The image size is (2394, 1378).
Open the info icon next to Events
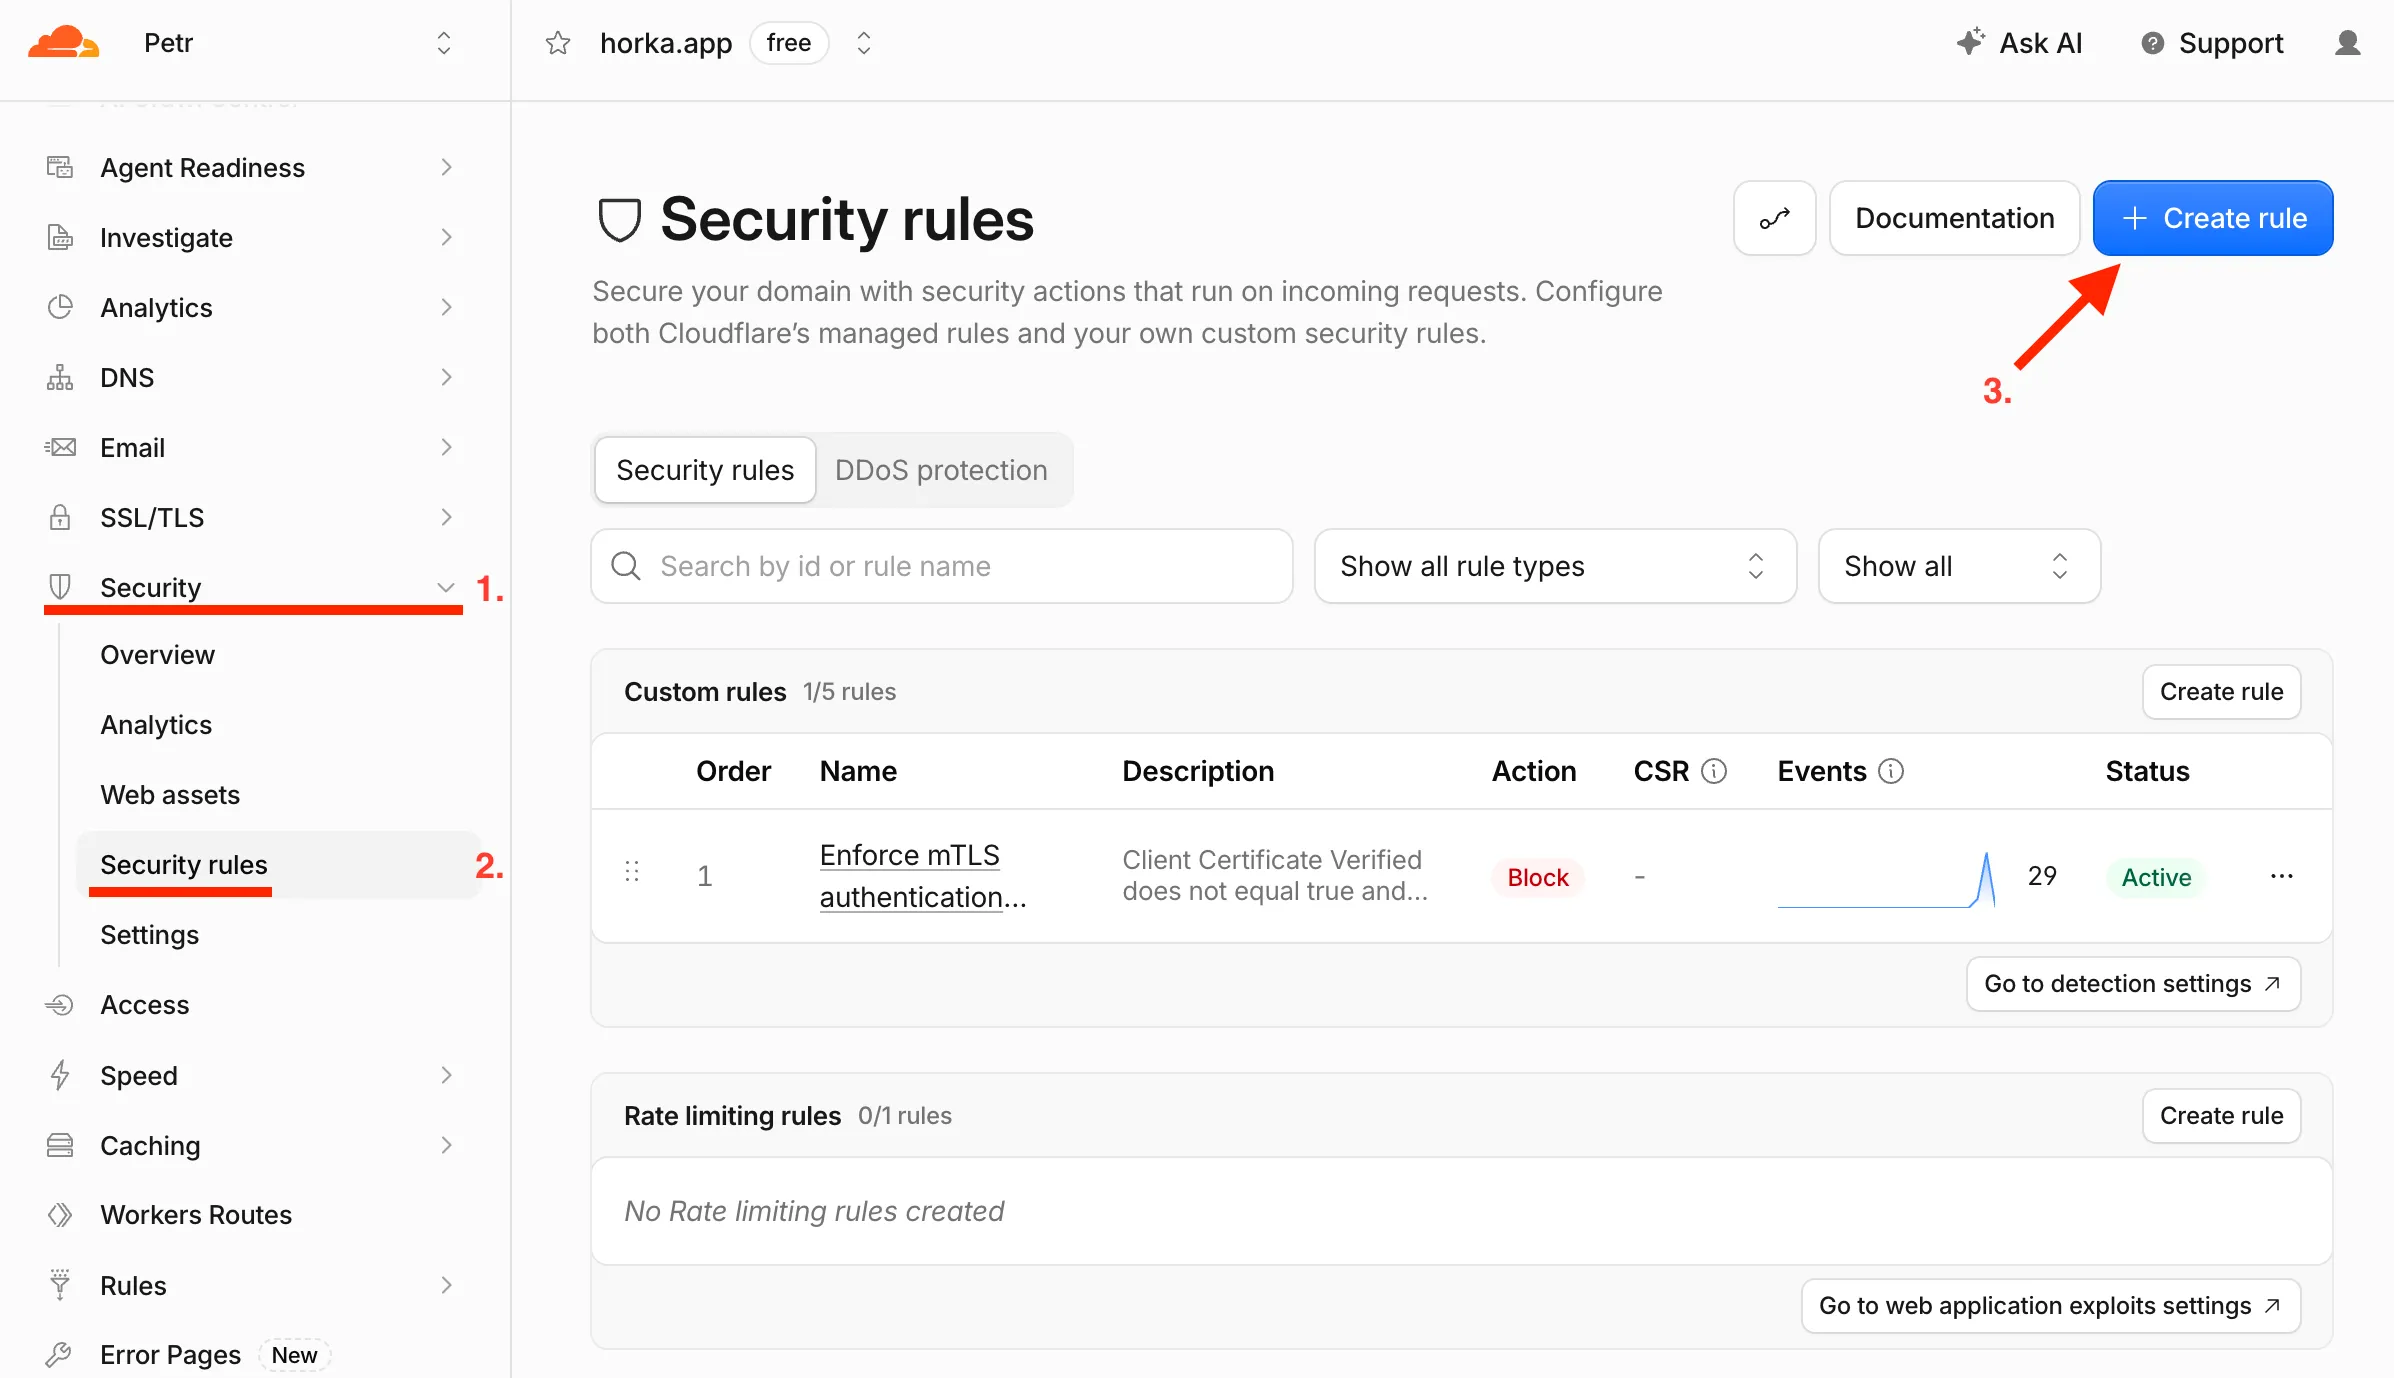tap(1891, 771)
